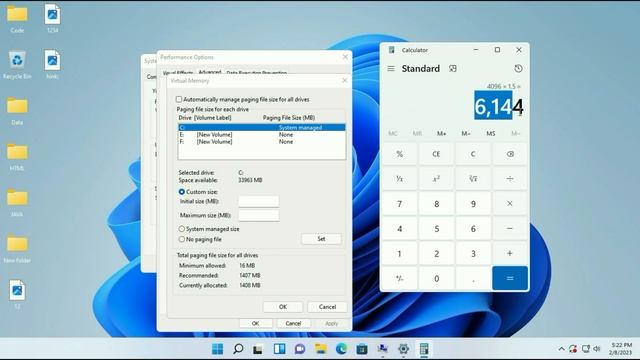
Task: Select the Recycle Bin desktop icon
Action: coord(17,65)
